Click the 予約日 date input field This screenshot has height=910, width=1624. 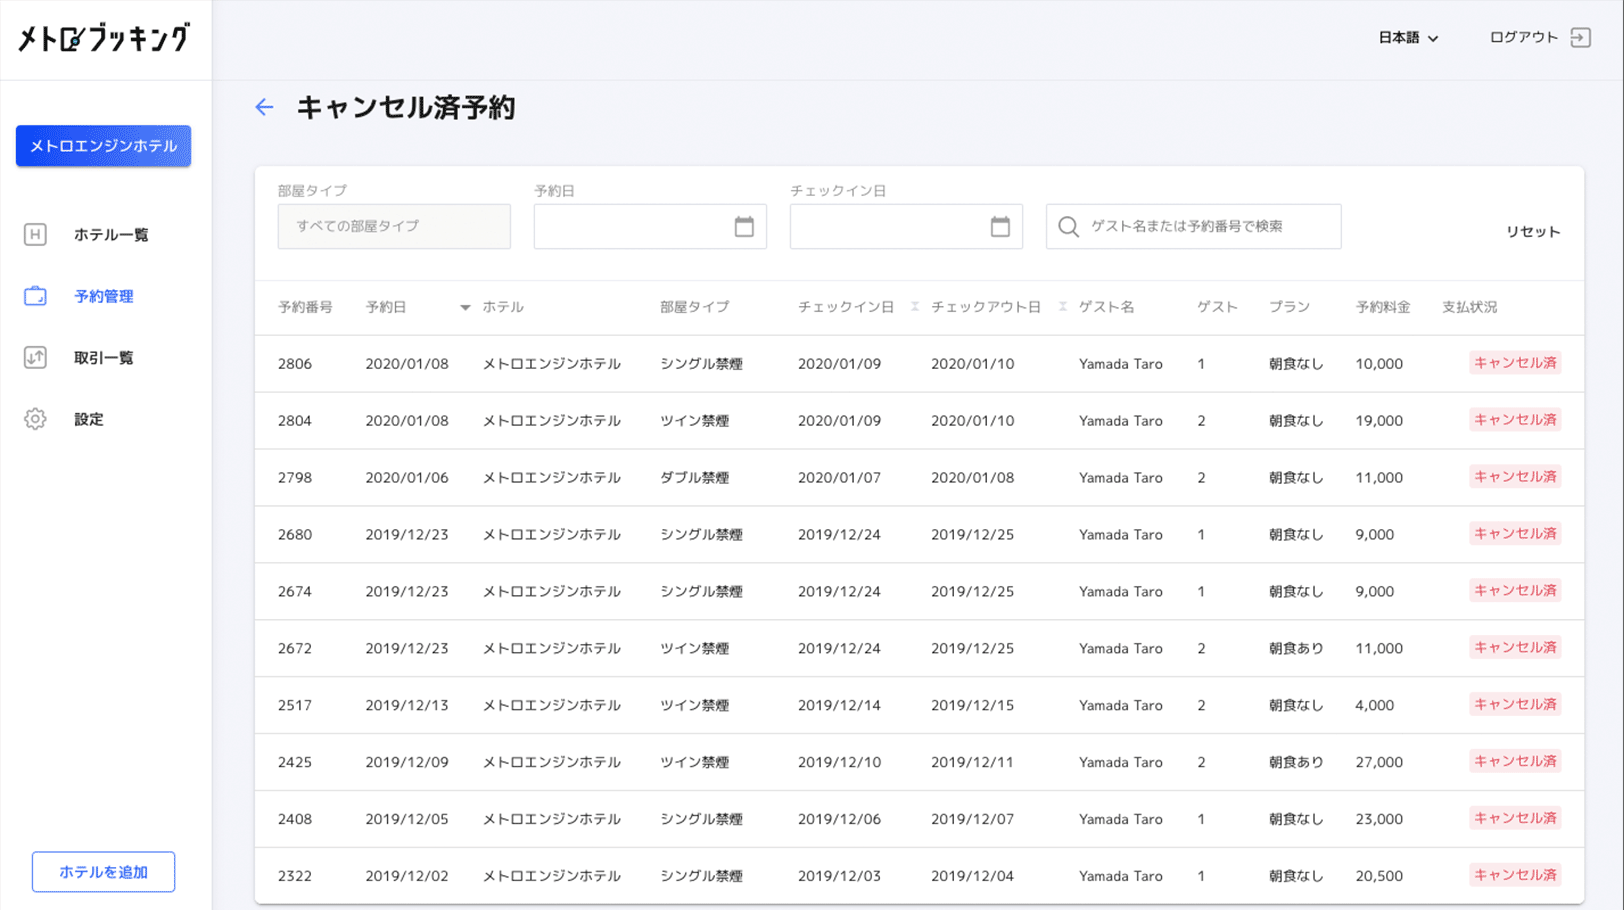(x=650, y=226)
